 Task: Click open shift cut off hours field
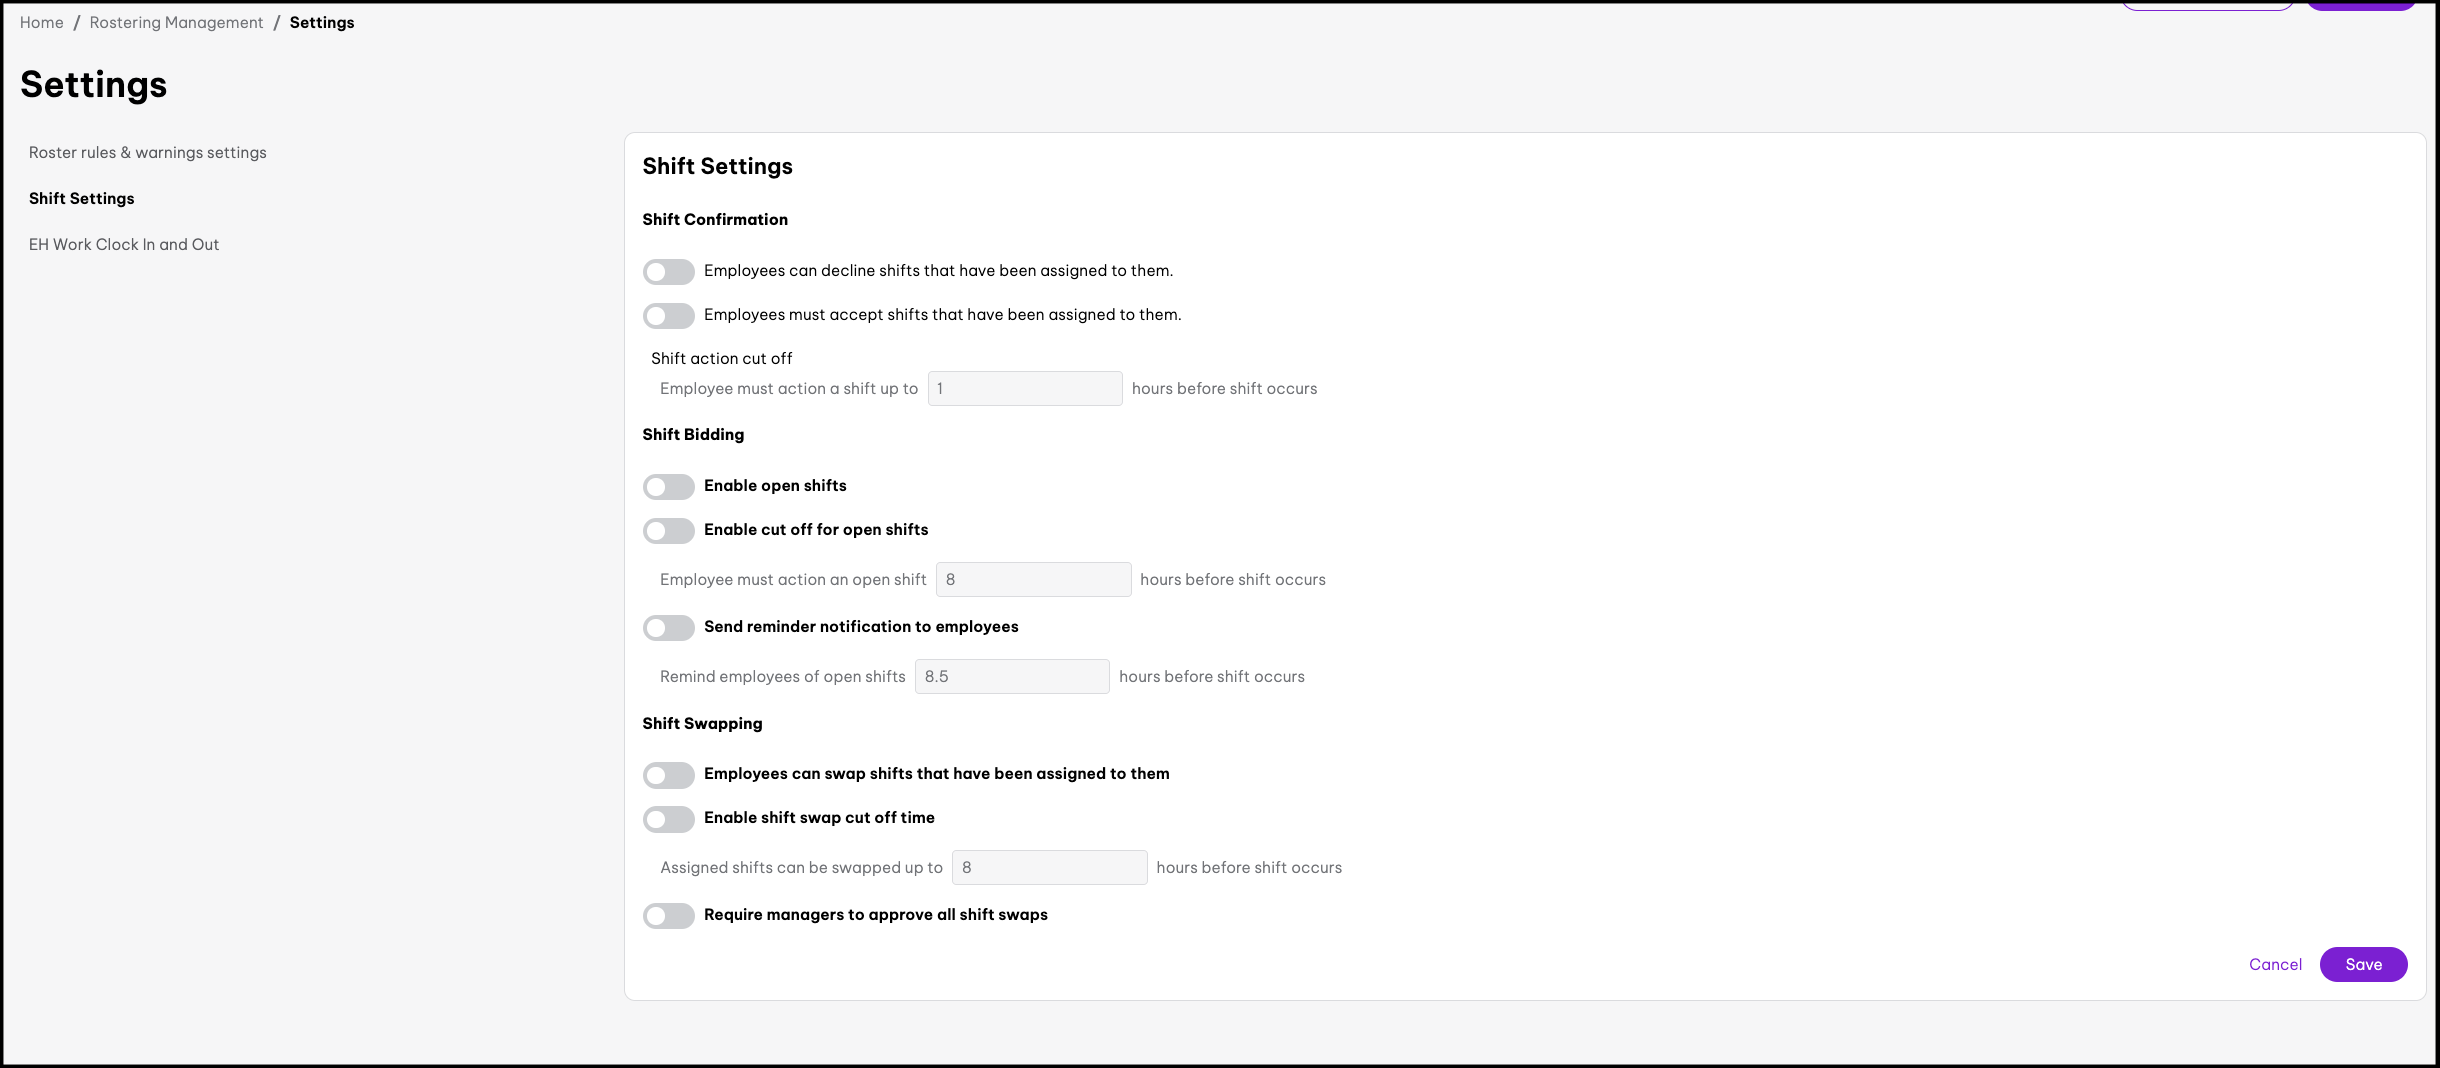click(x=1033, y=580)
